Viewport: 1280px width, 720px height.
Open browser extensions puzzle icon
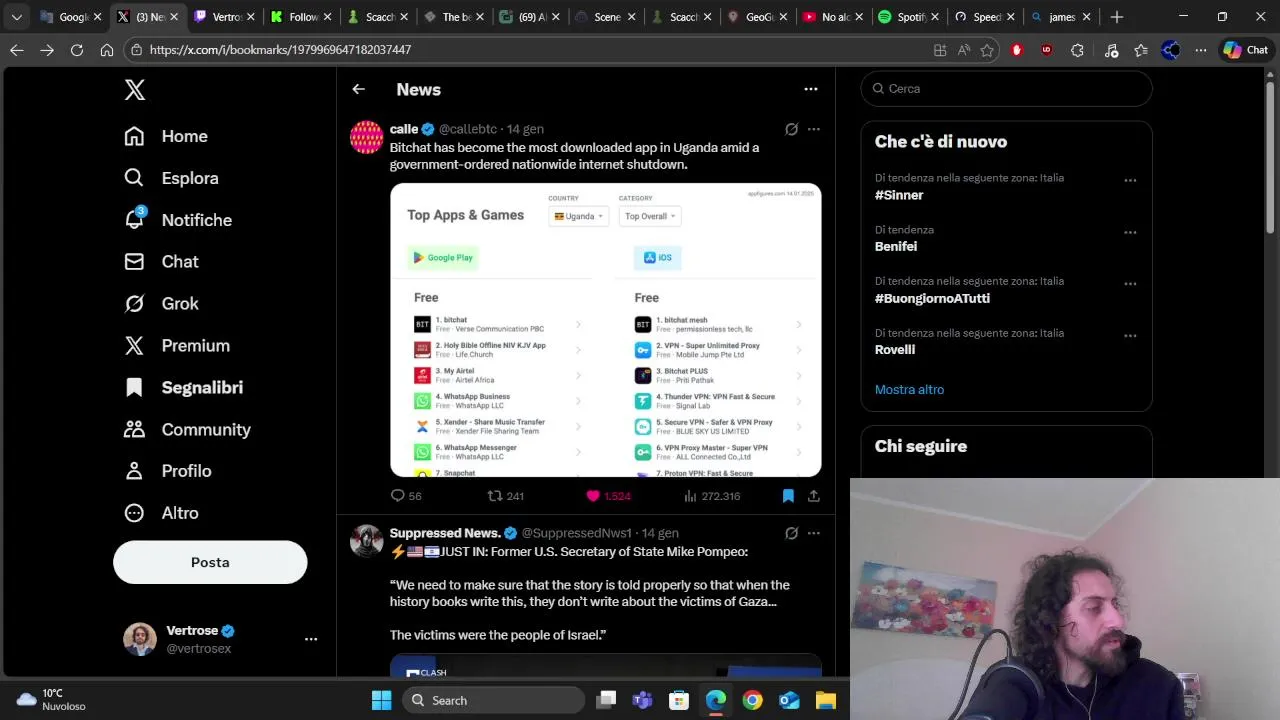pos(1077,50)
